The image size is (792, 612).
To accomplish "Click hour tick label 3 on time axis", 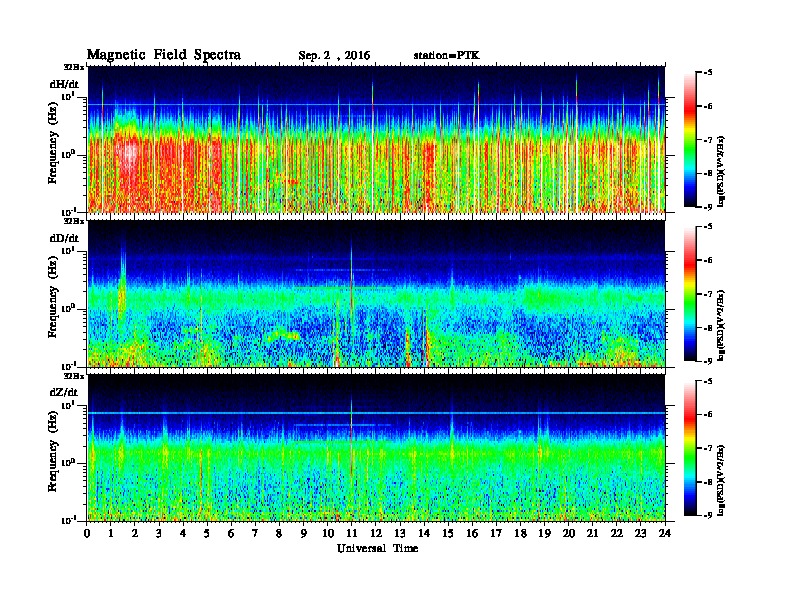I will (159, 534).
